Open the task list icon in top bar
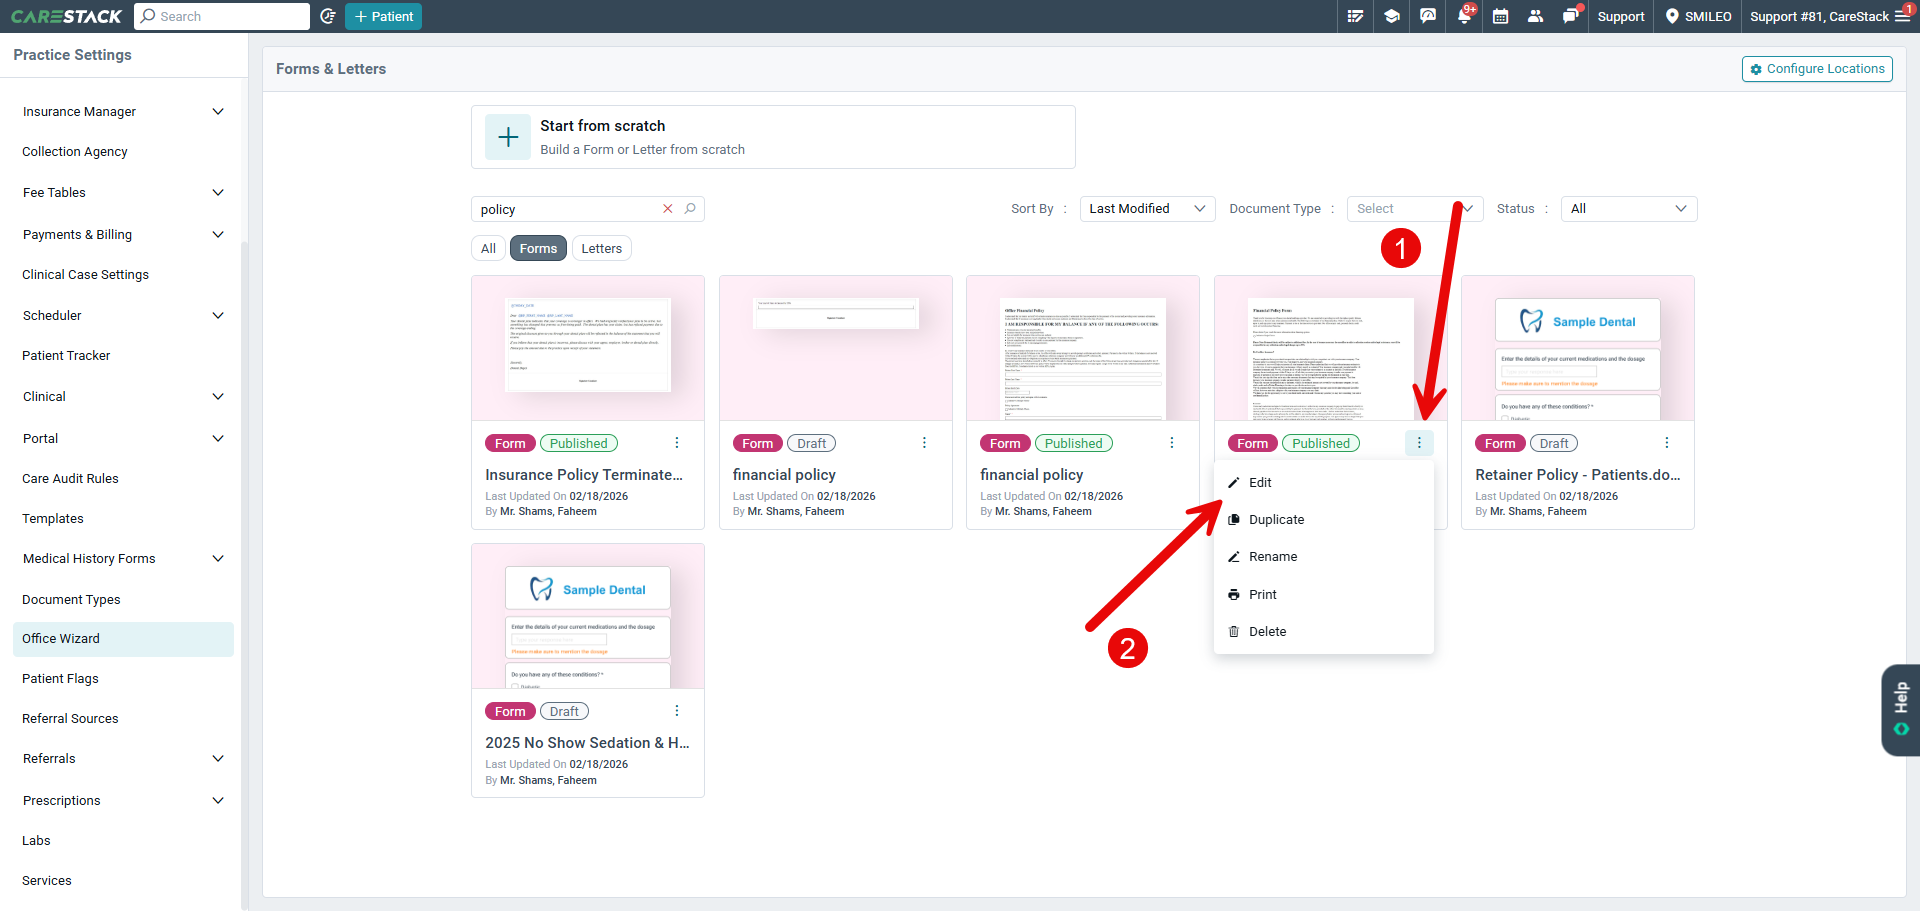 coord(1355,16)
